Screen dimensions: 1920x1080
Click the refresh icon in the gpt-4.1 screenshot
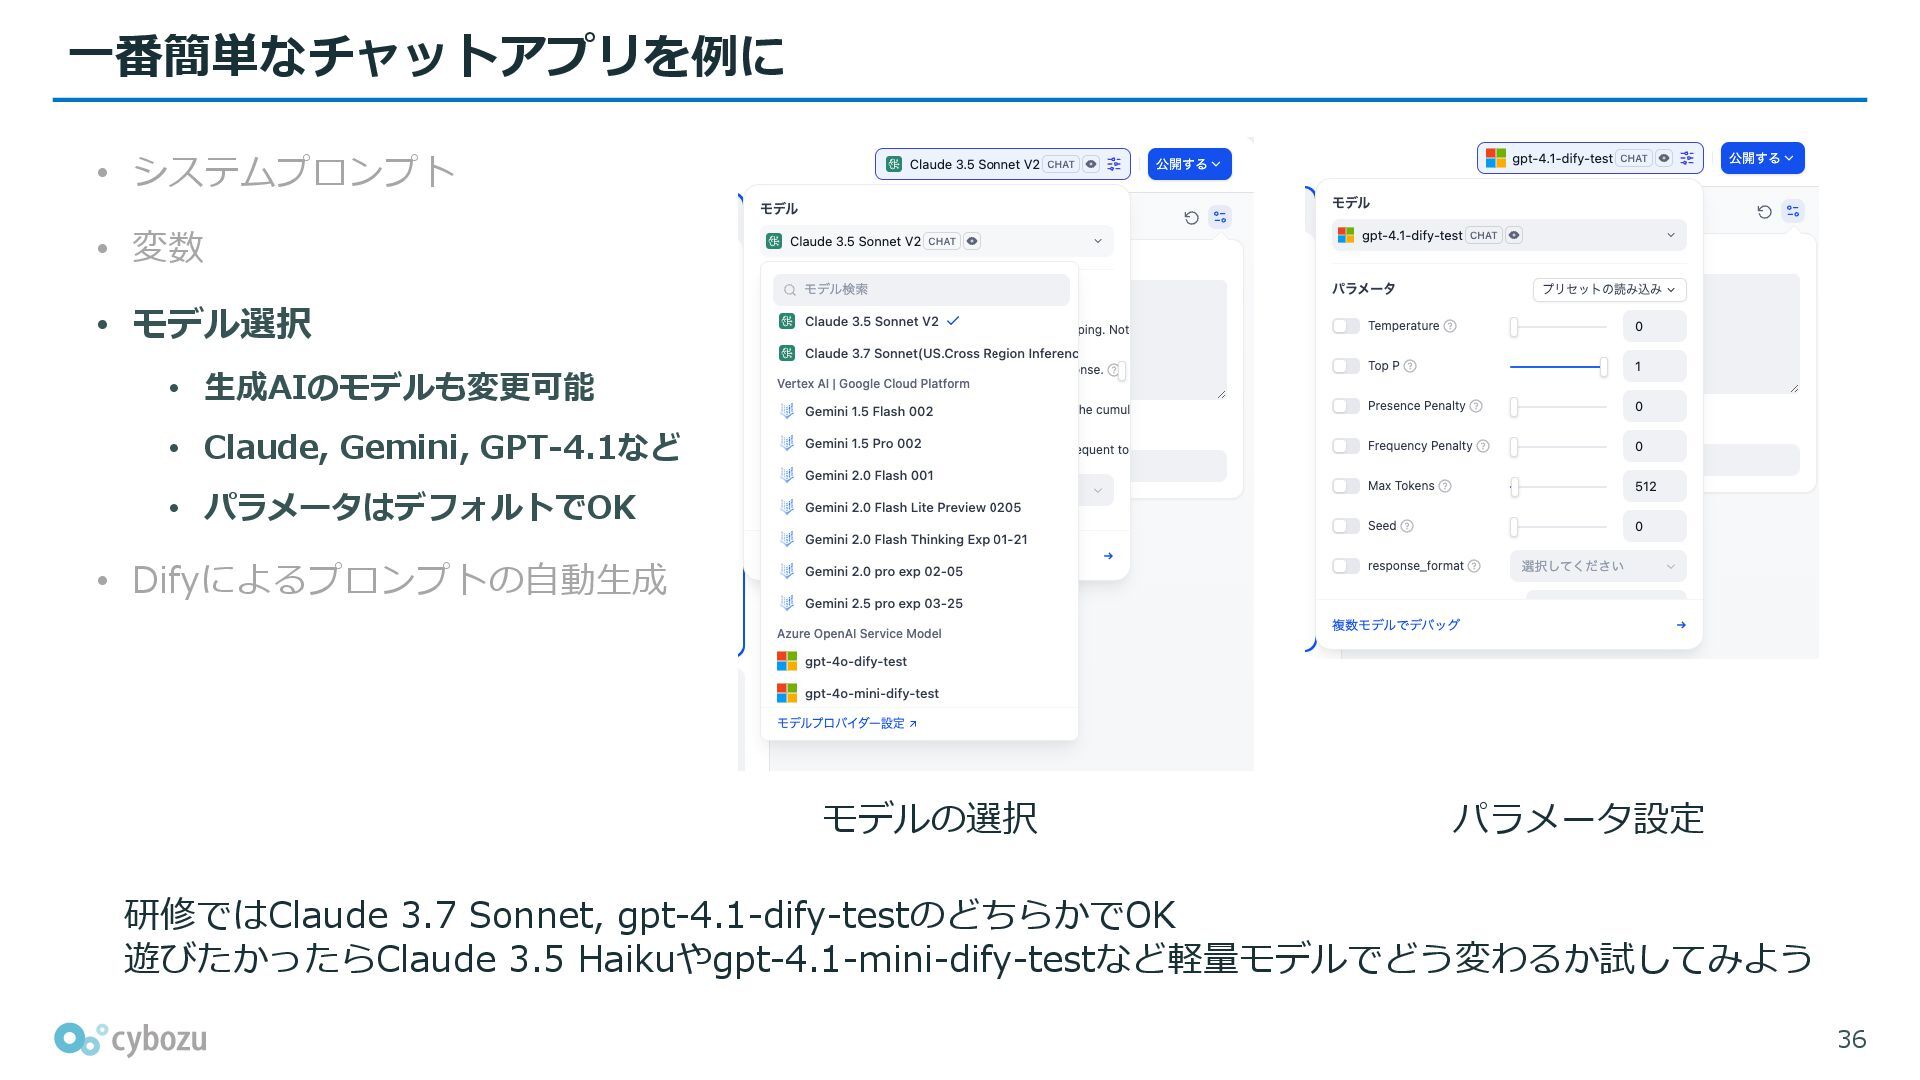[x=1764, y=212]
